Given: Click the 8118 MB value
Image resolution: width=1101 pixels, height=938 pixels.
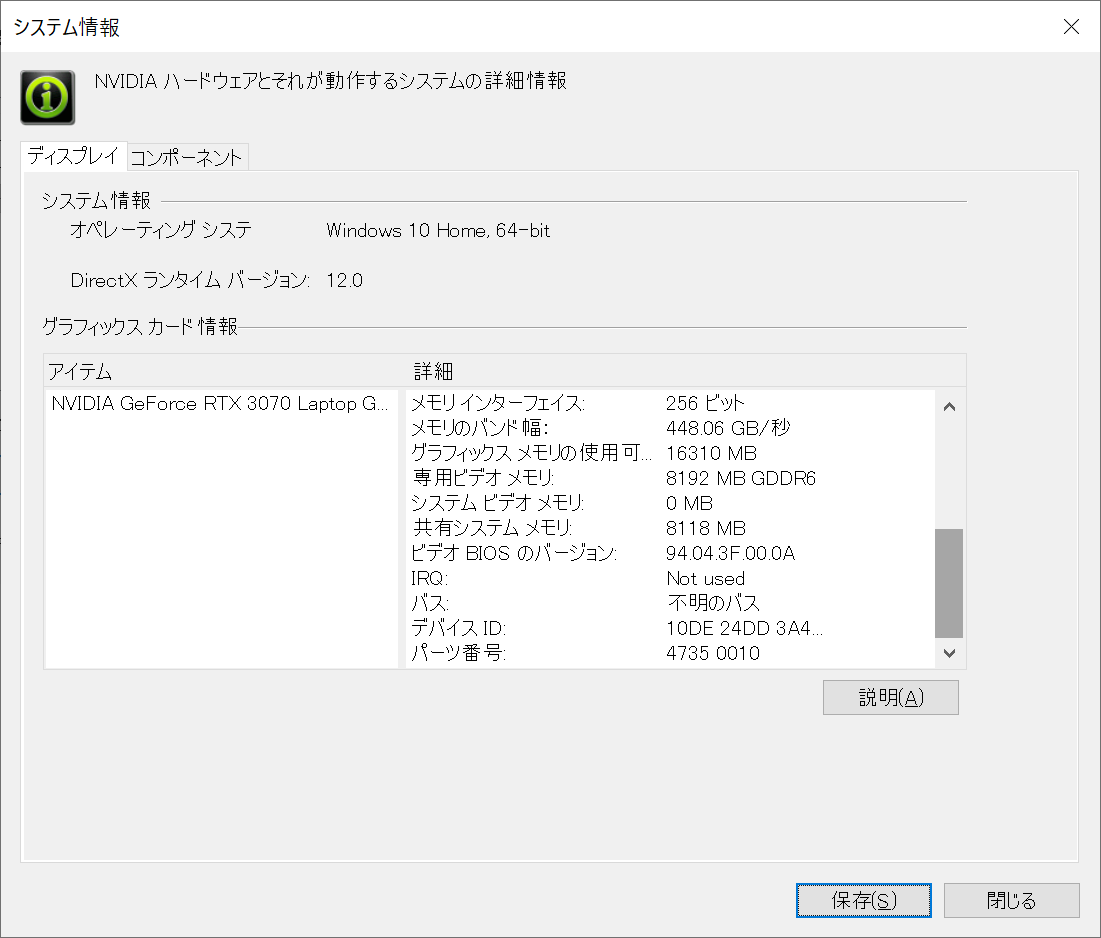Looking at the screenshot, I should [705, 528].
